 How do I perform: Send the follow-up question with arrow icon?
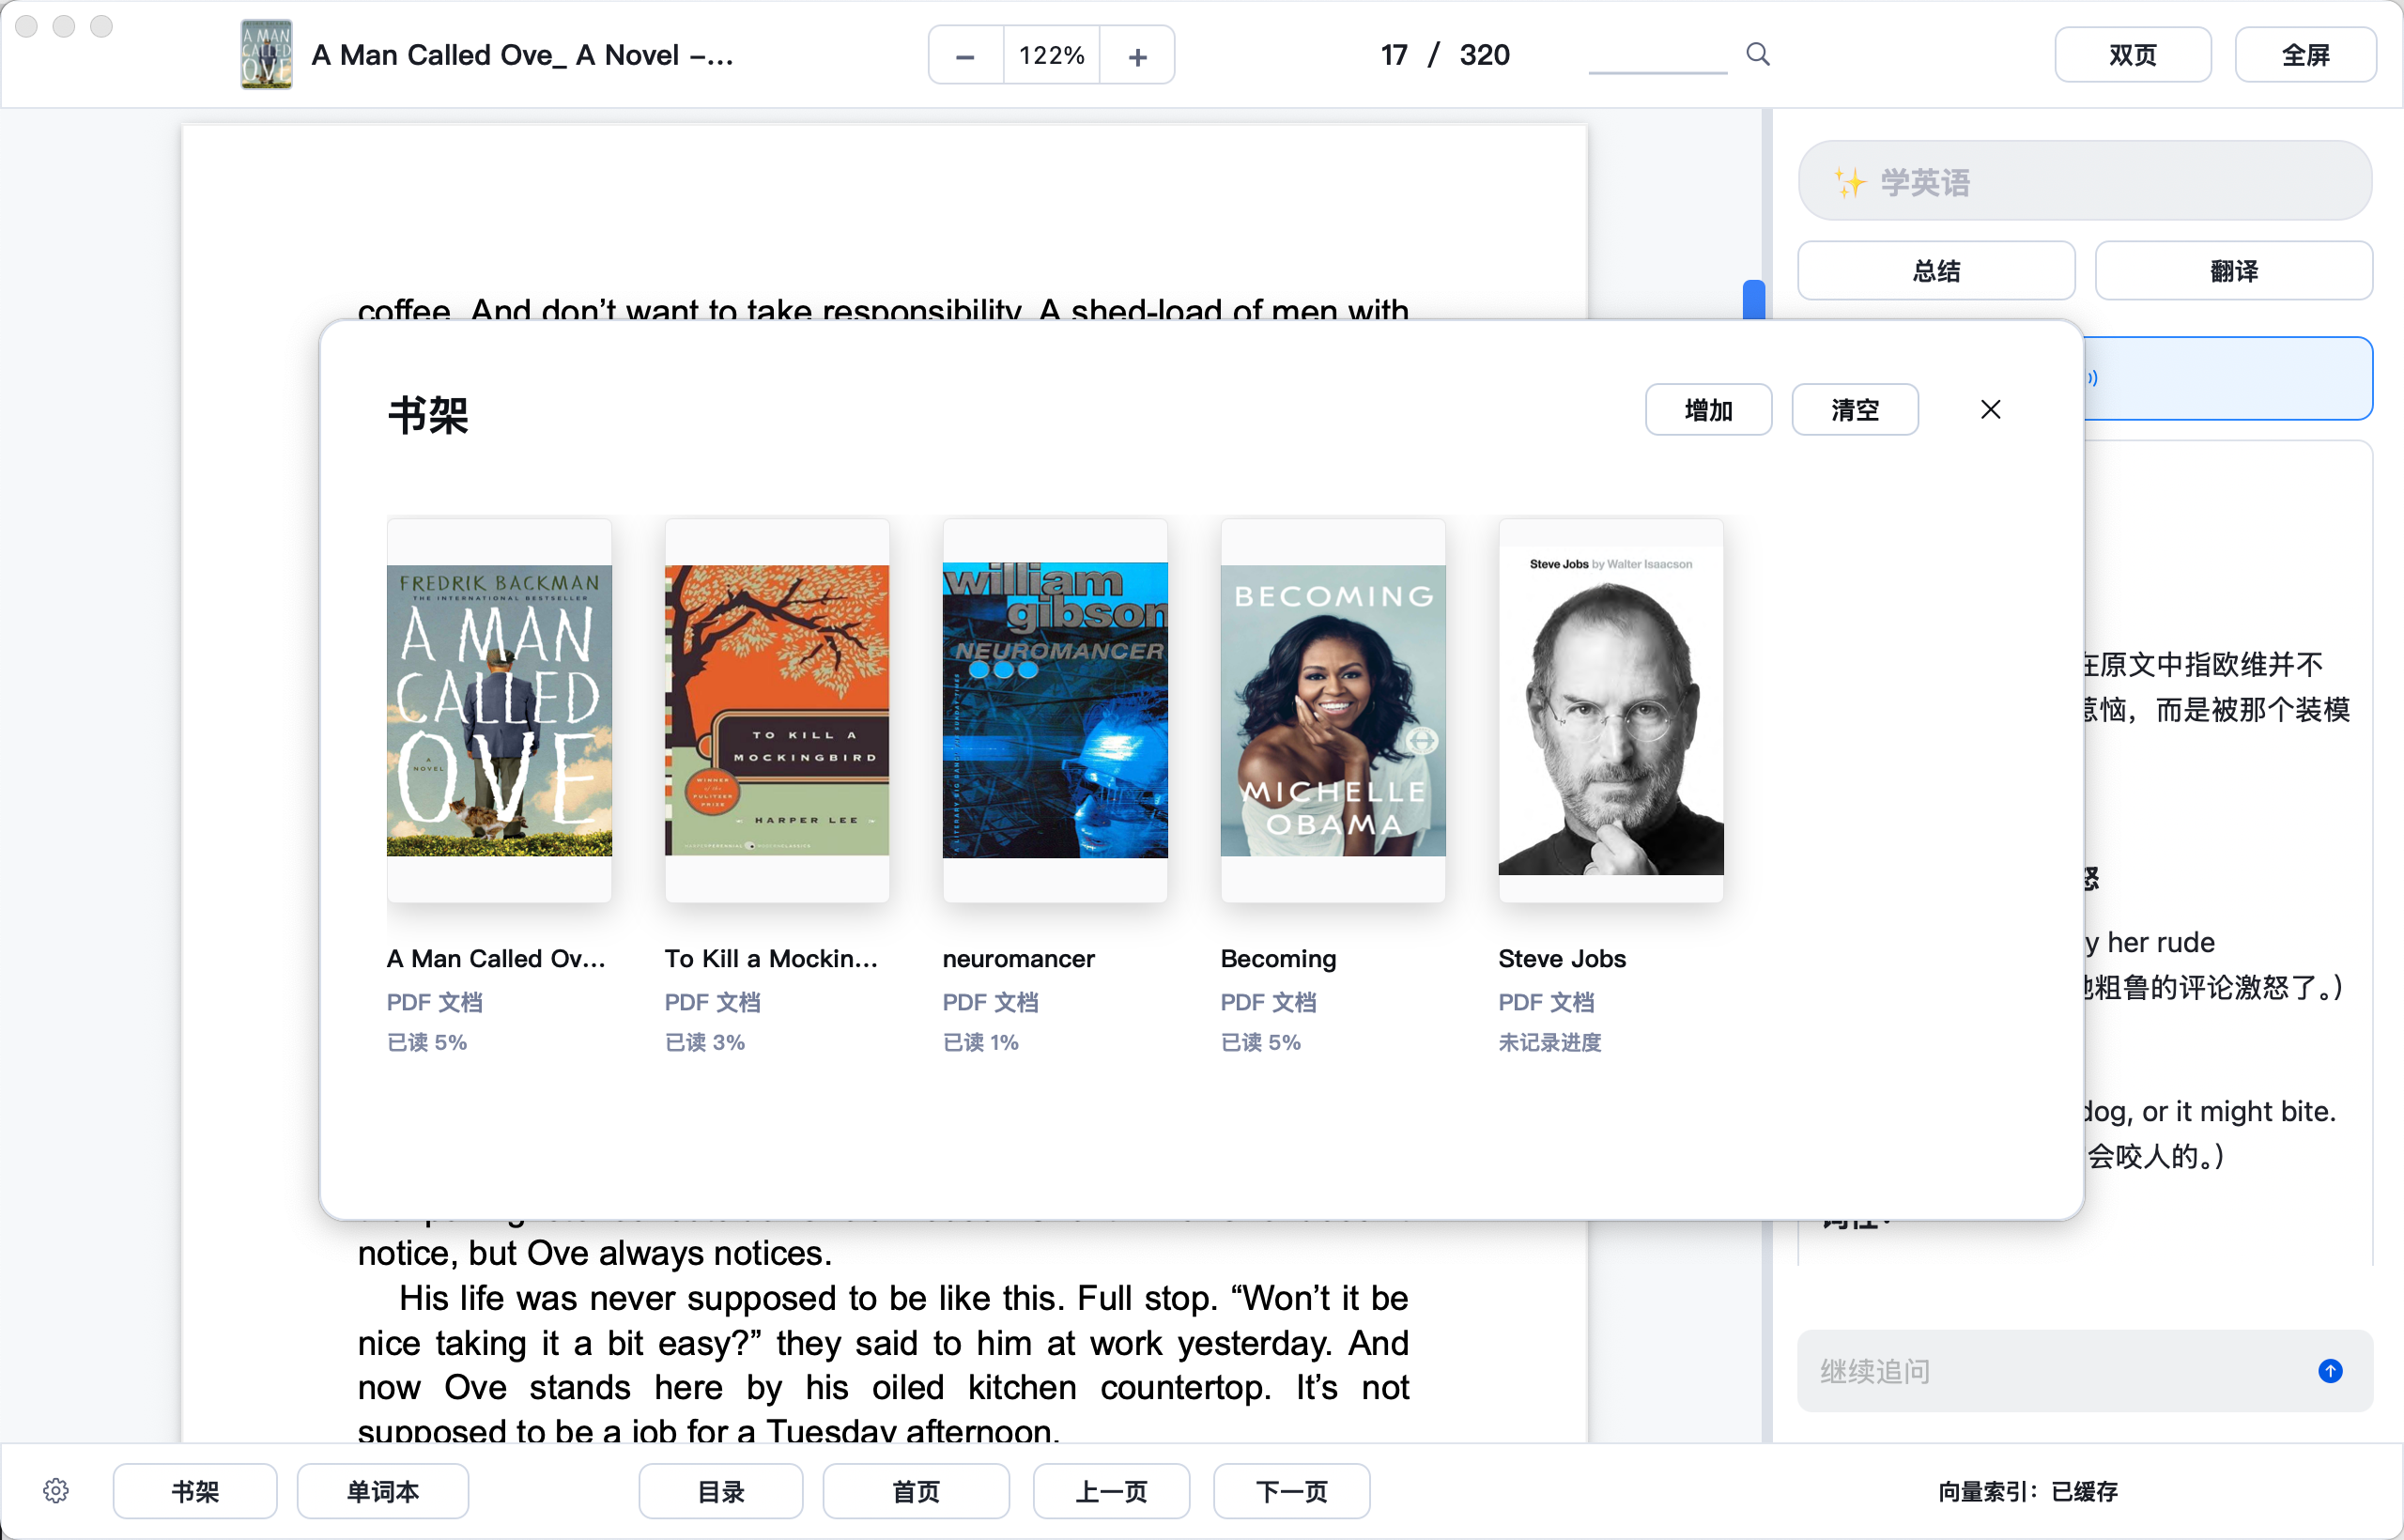(x=2330, y=1371)
